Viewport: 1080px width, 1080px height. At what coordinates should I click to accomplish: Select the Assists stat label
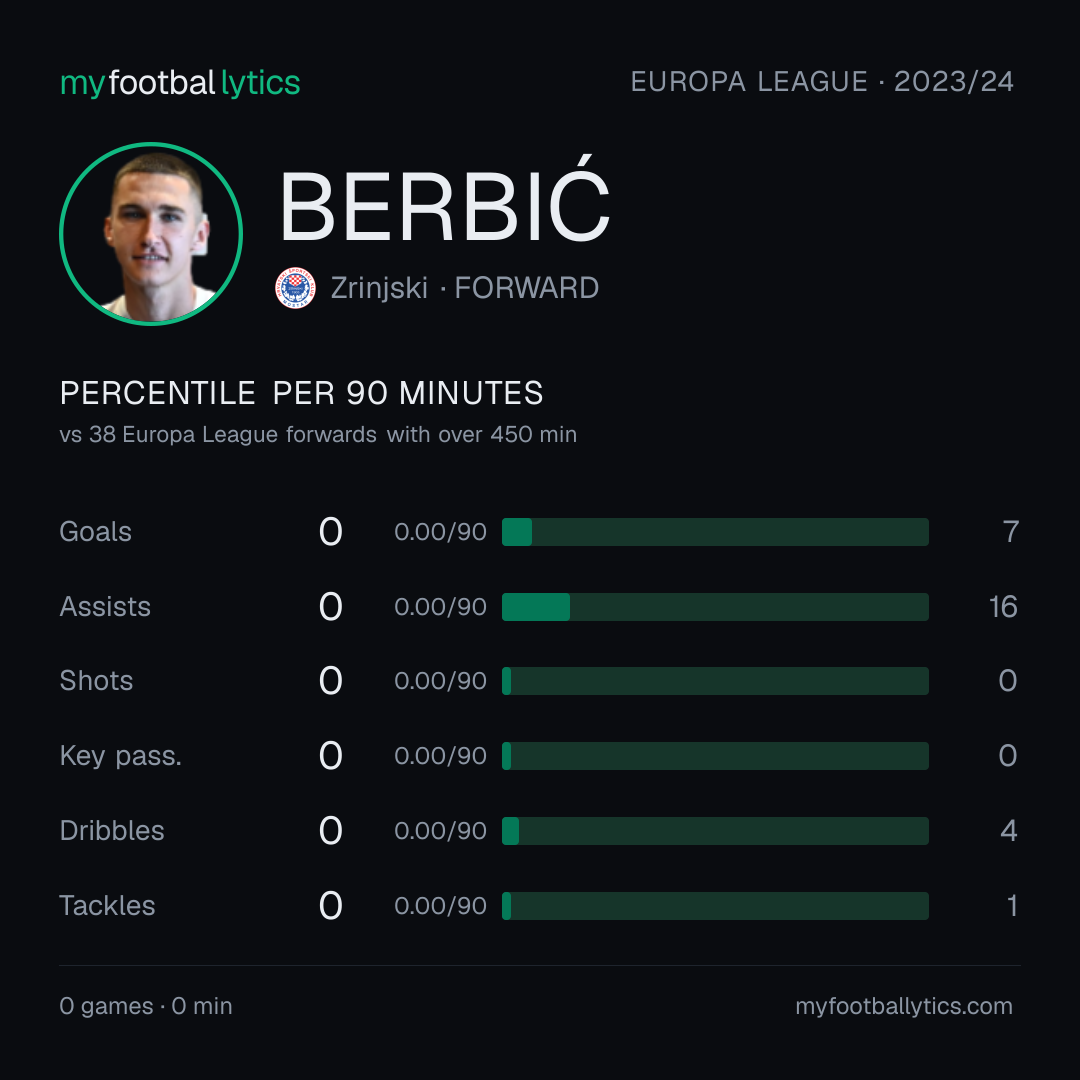point(105,607)
